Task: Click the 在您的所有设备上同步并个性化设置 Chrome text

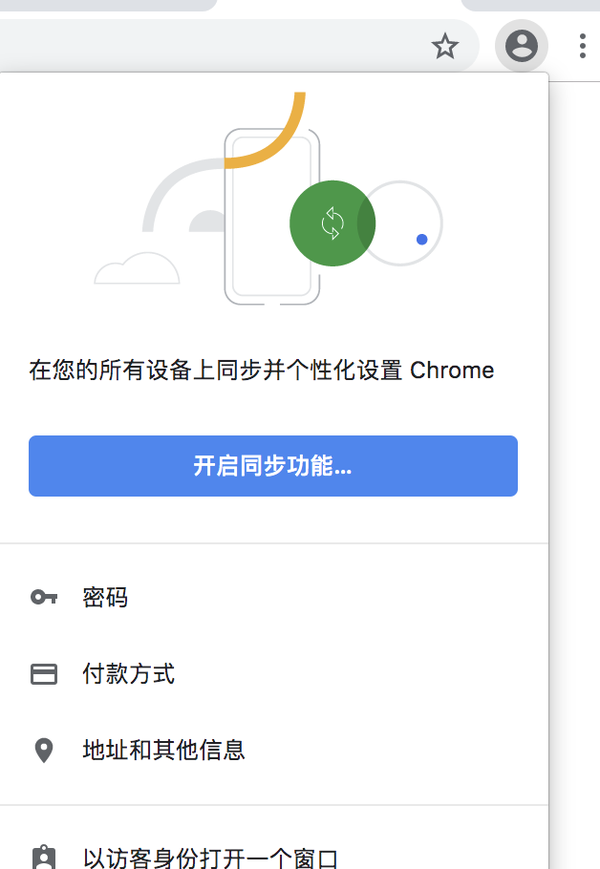Action: 261,371
